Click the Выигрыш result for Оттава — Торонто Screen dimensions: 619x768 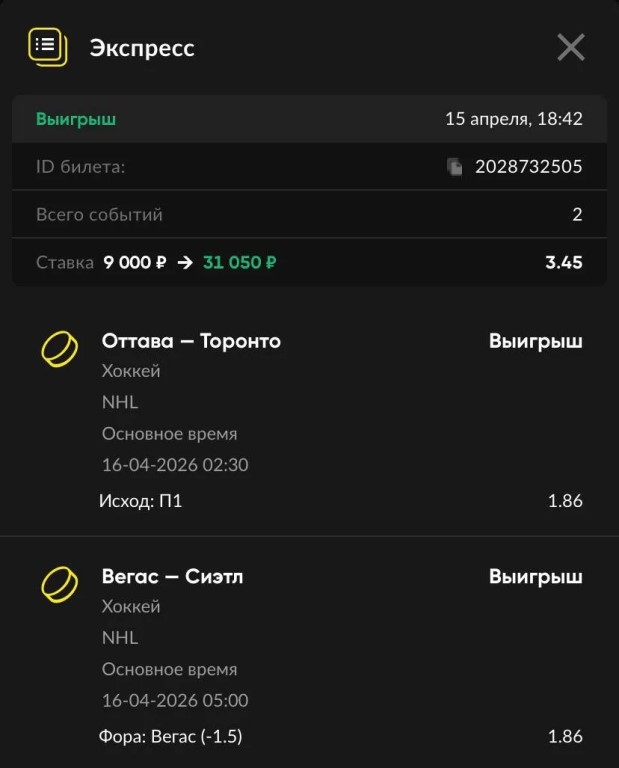tap(535, 341)
